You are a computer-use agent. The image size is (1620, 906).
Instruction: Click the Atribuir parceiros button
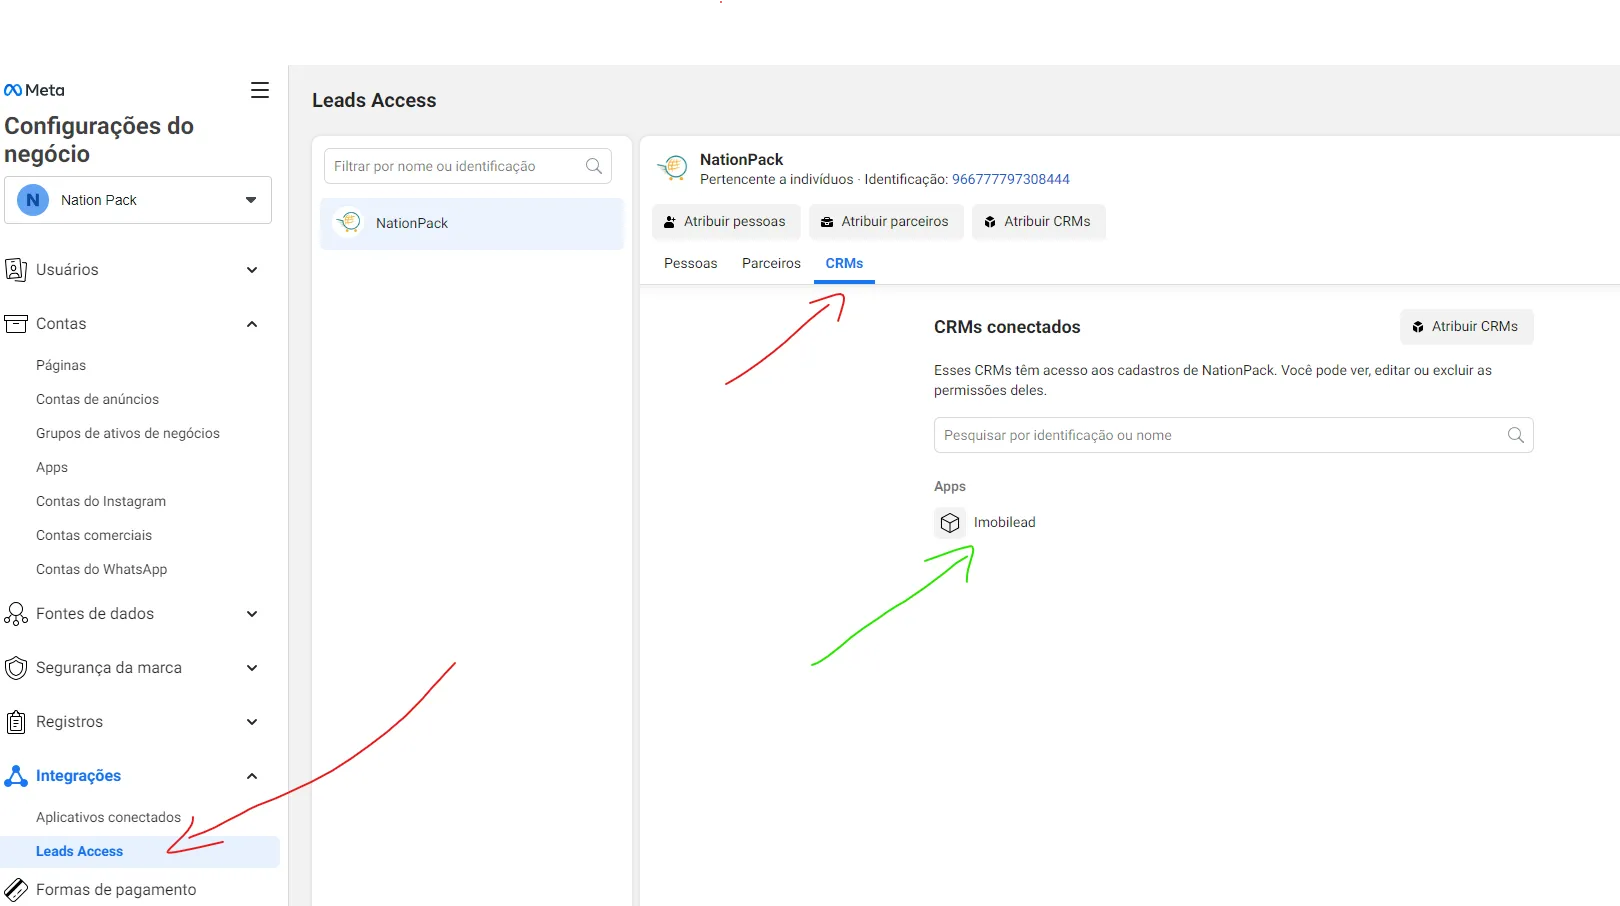pyautogui.click(x=886, y=222)
